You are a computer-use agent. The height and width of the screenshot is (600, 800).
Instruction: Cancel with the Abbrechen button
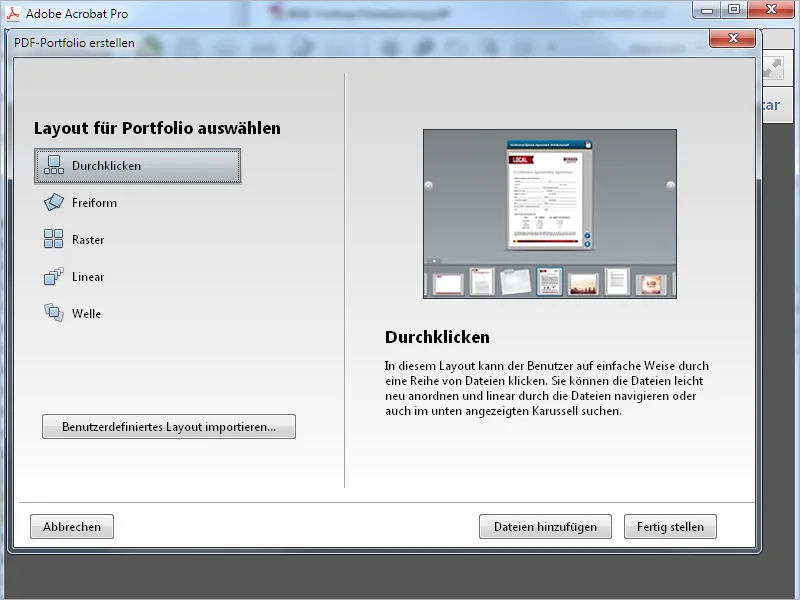point(72,527)
